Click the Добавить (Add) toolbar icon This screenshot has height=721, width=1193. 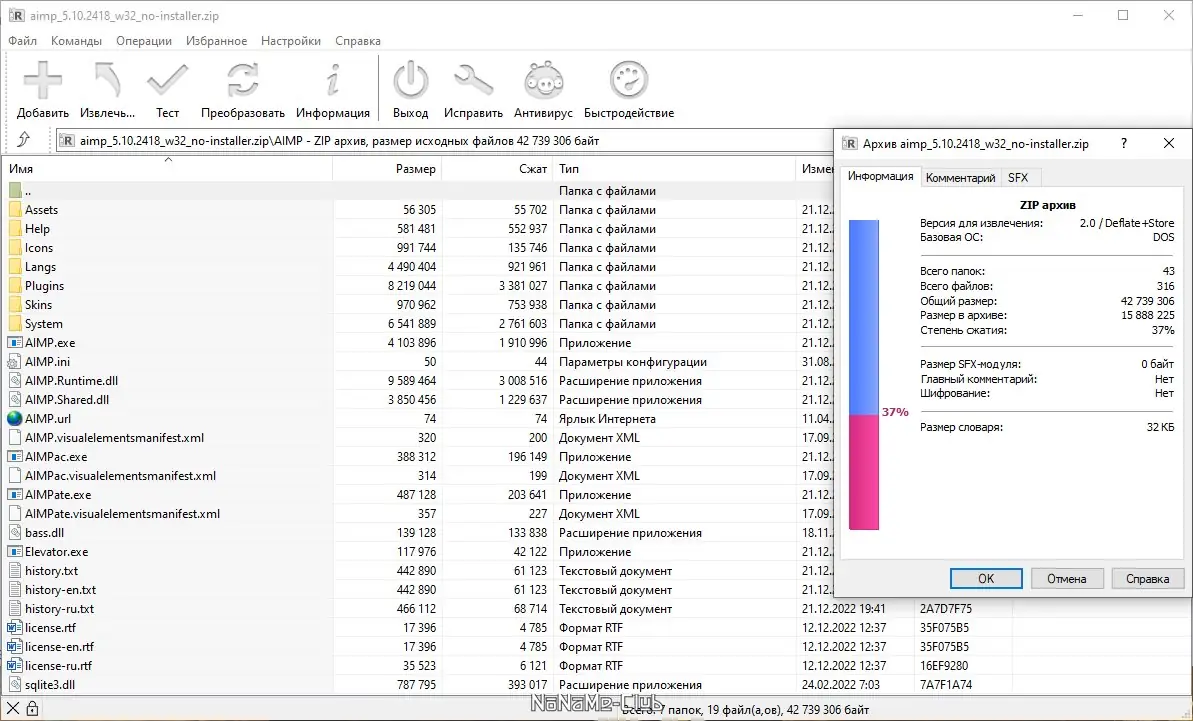point(43,81)
